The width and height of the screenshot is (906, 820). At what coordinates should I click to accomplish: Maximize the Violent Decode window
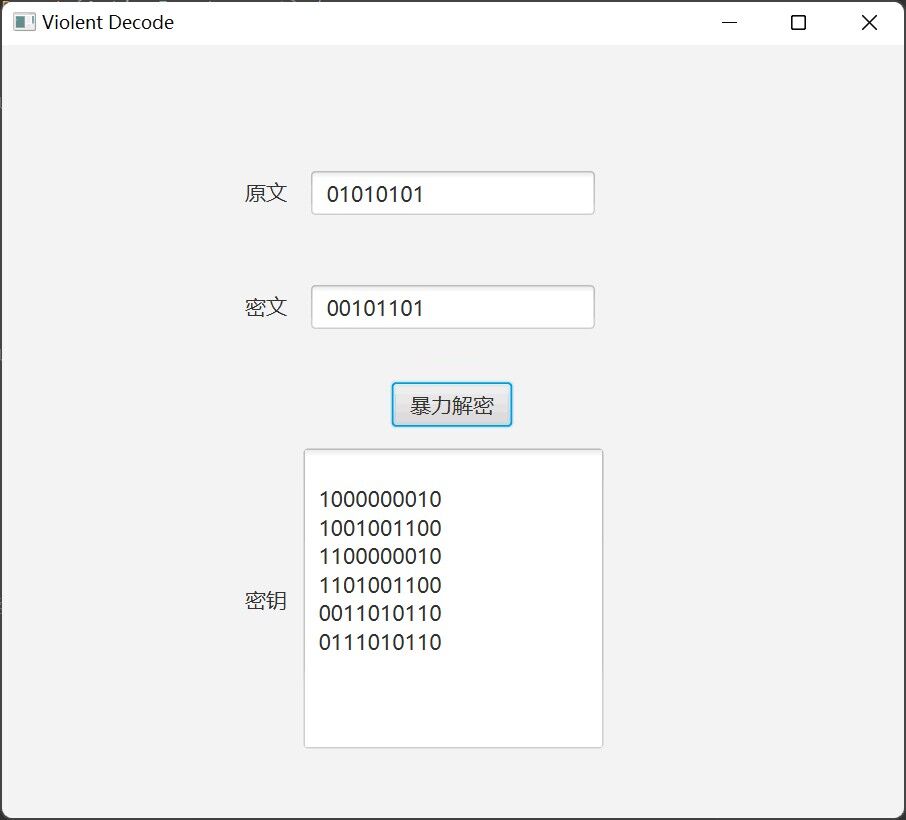click(798, 22)
